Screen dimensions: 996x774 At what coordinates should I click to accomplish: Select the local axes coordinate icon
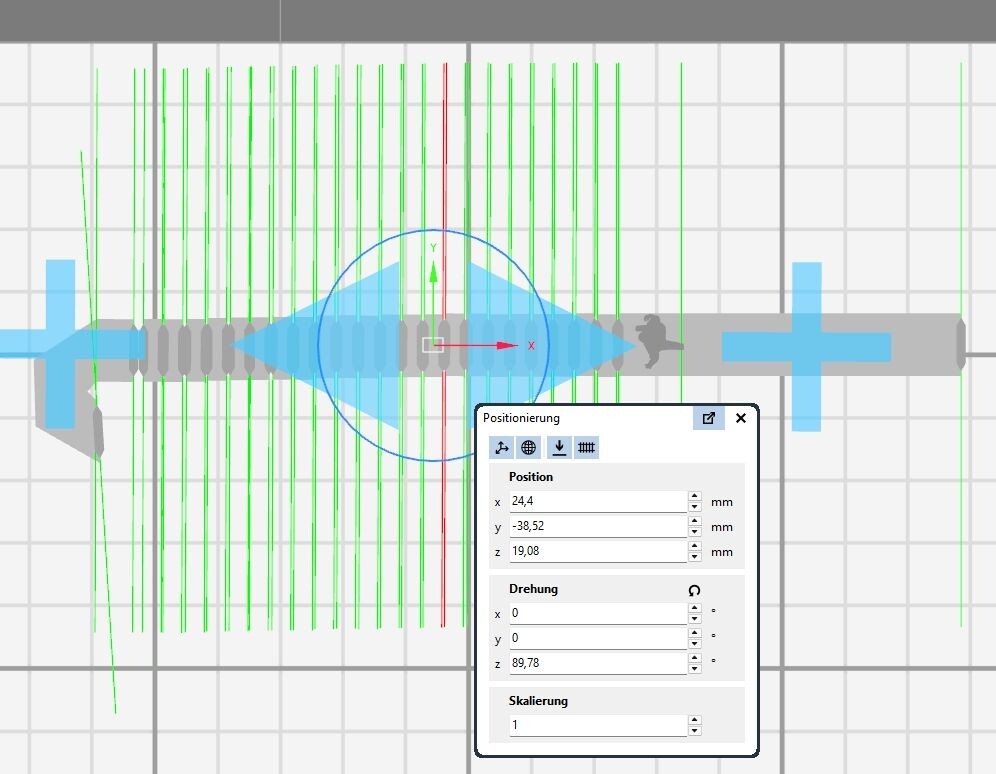502,448
